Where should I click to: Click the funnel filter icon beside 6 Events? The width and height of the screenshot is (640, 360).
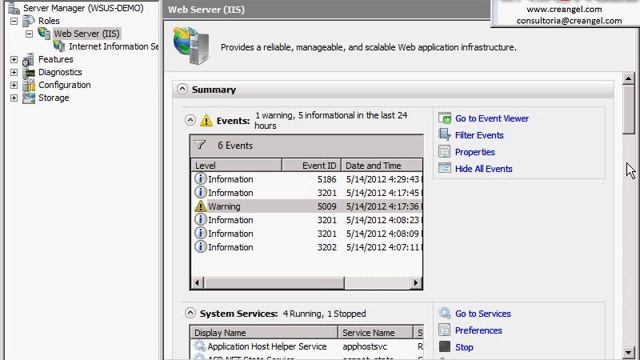pos(200,145)
